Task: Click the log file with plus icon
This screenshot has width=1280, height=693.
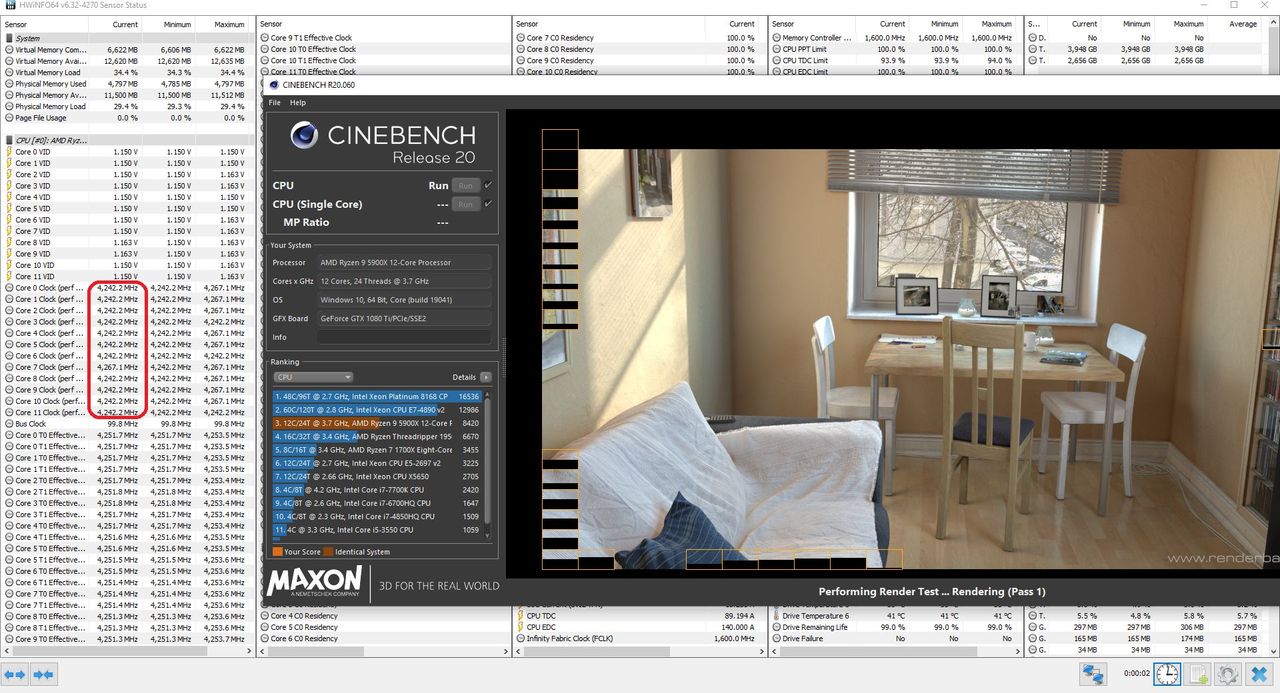Action: [x=1198, y=675]
